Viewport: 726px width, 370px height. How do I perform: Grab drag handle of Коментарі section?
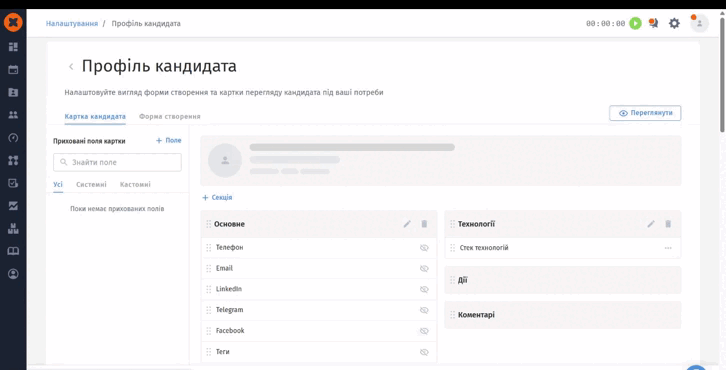(453, 315)
